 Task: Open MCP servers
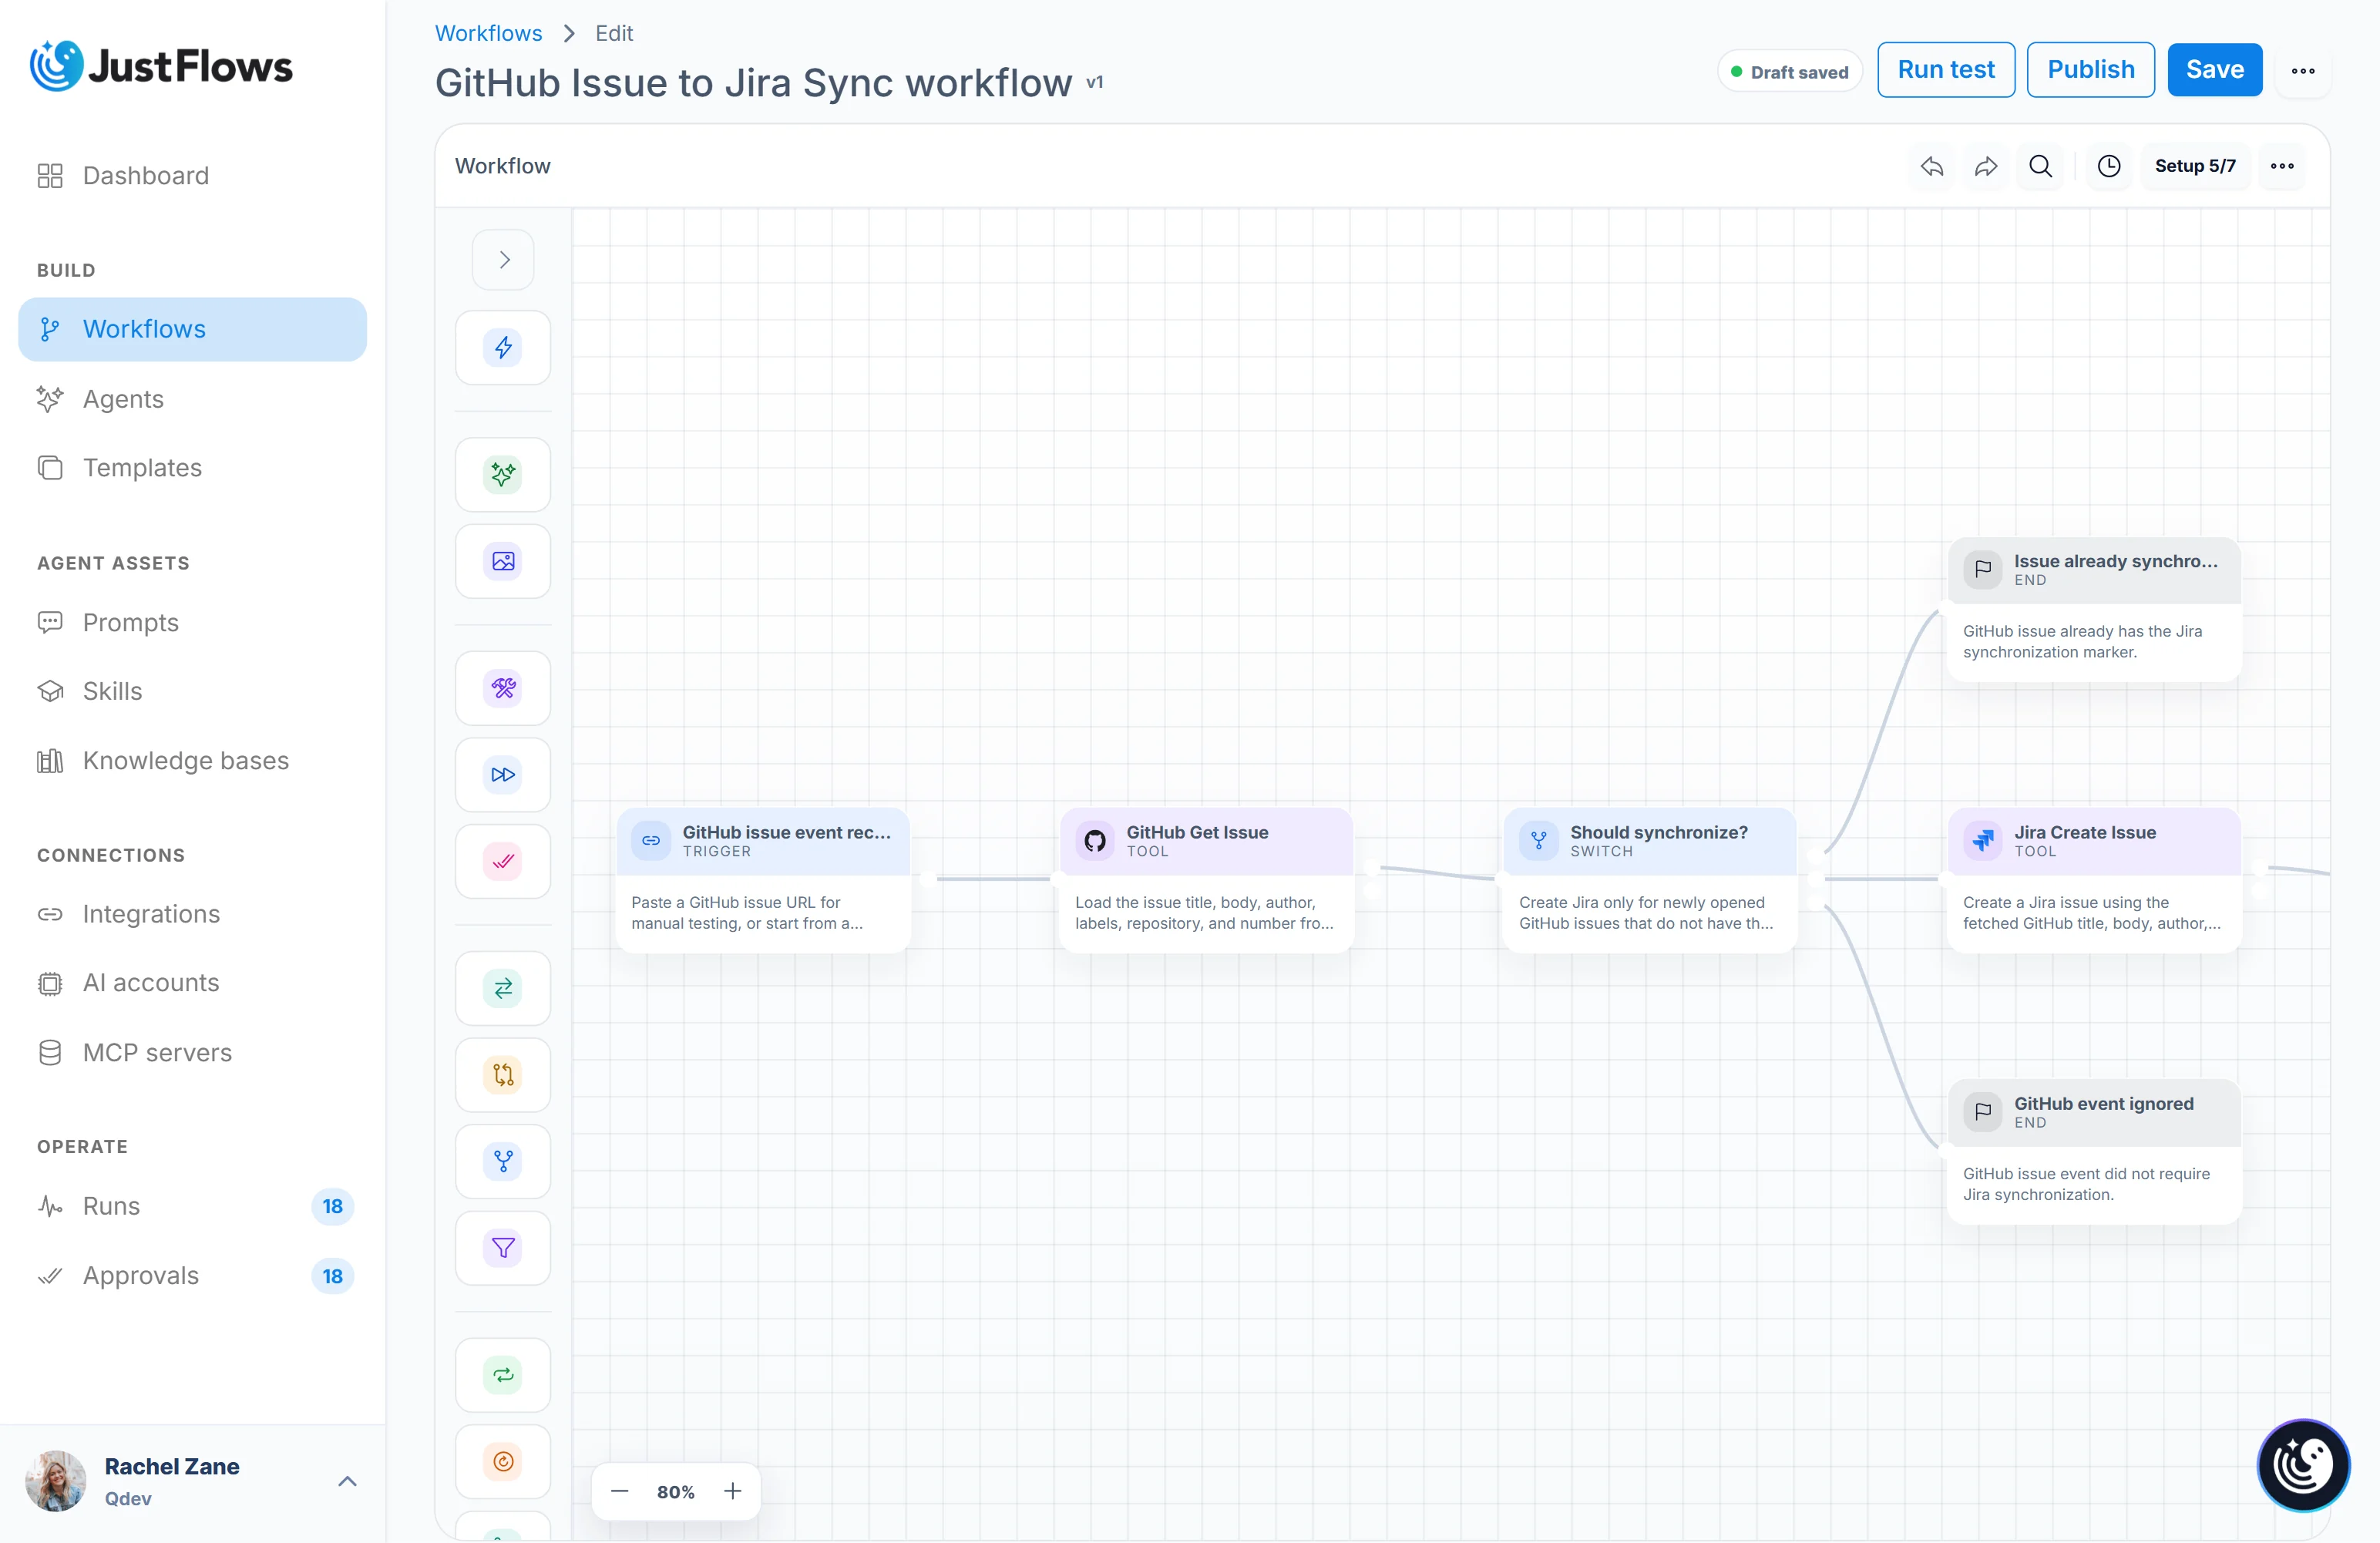193,1053
